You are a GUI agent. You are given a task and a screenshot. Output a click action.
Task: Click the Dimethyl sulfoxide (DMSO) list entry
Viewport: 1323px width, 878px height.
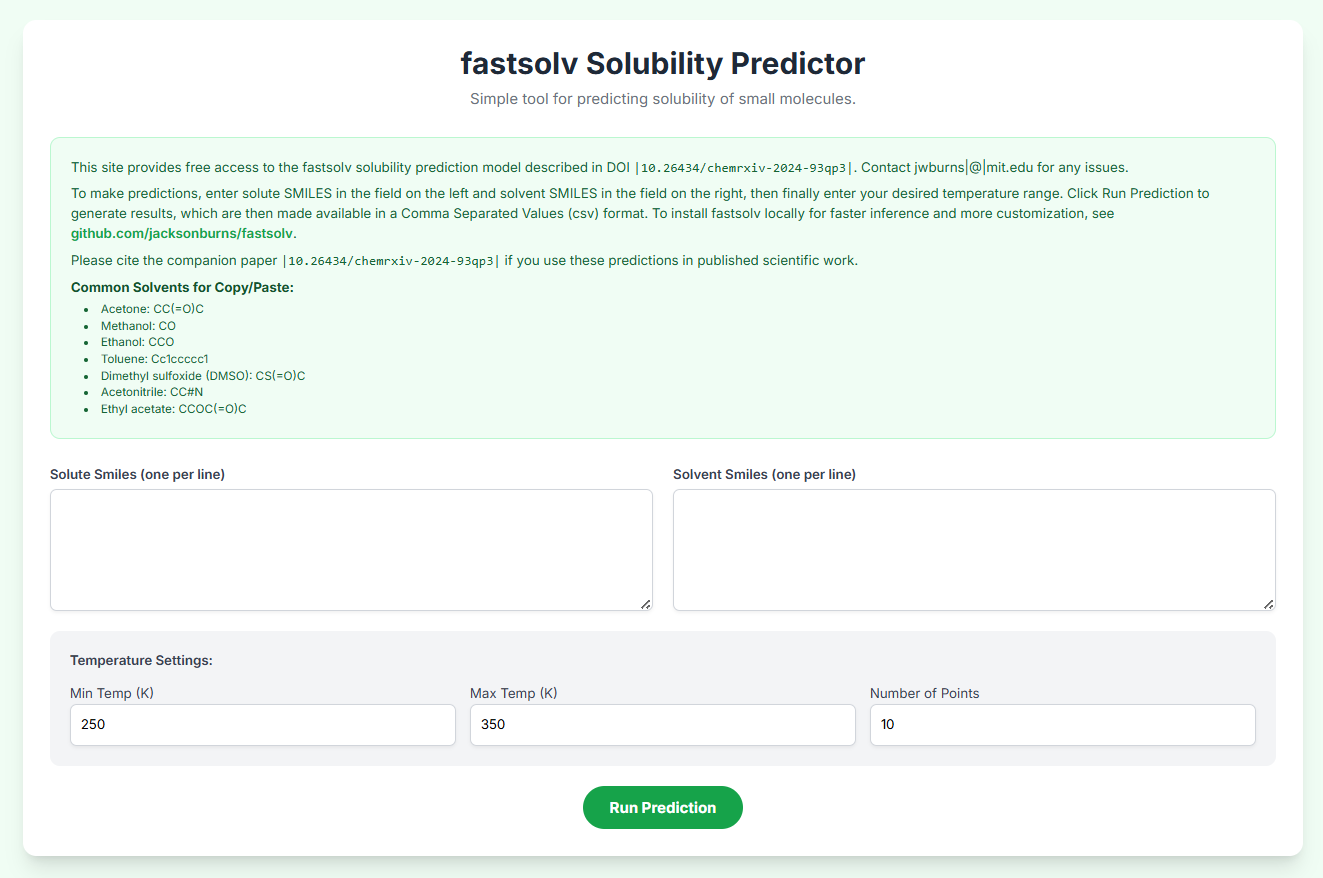pyautogui.click(x=203, y=376)
